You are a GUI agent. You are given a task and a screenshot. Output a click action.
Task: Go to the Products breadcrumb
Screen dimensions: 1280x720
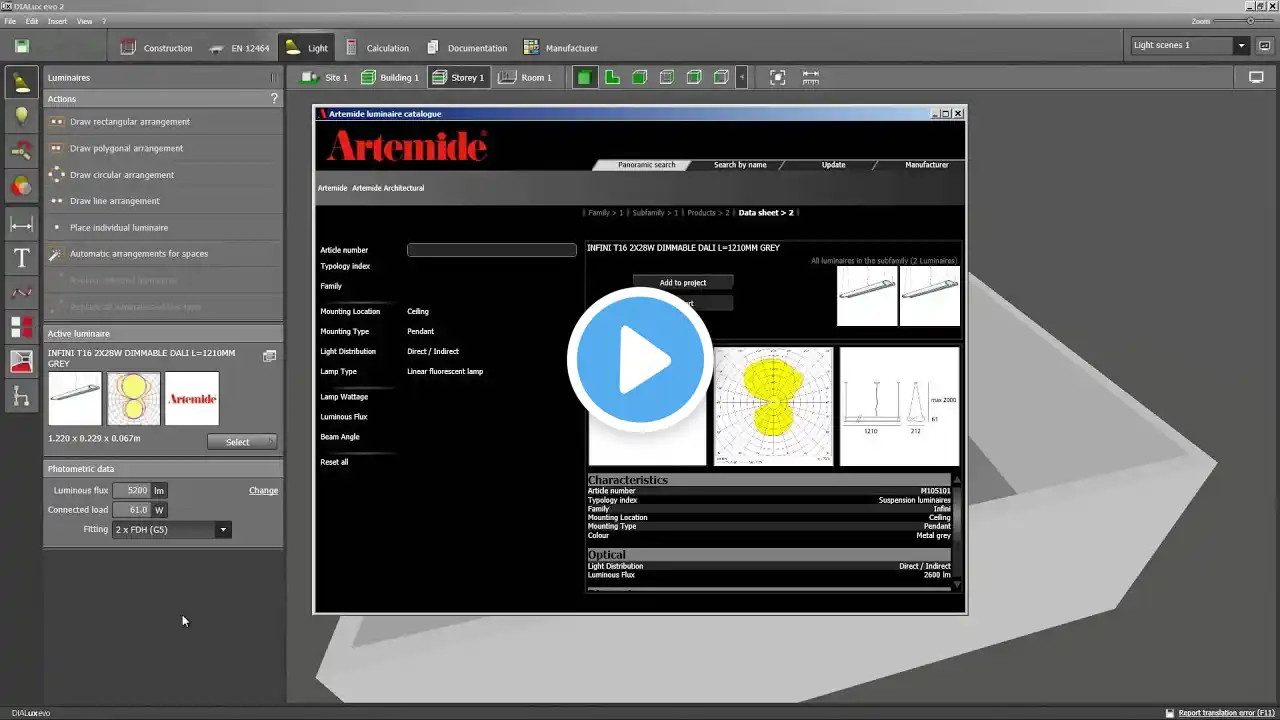(x=708, y=213)
